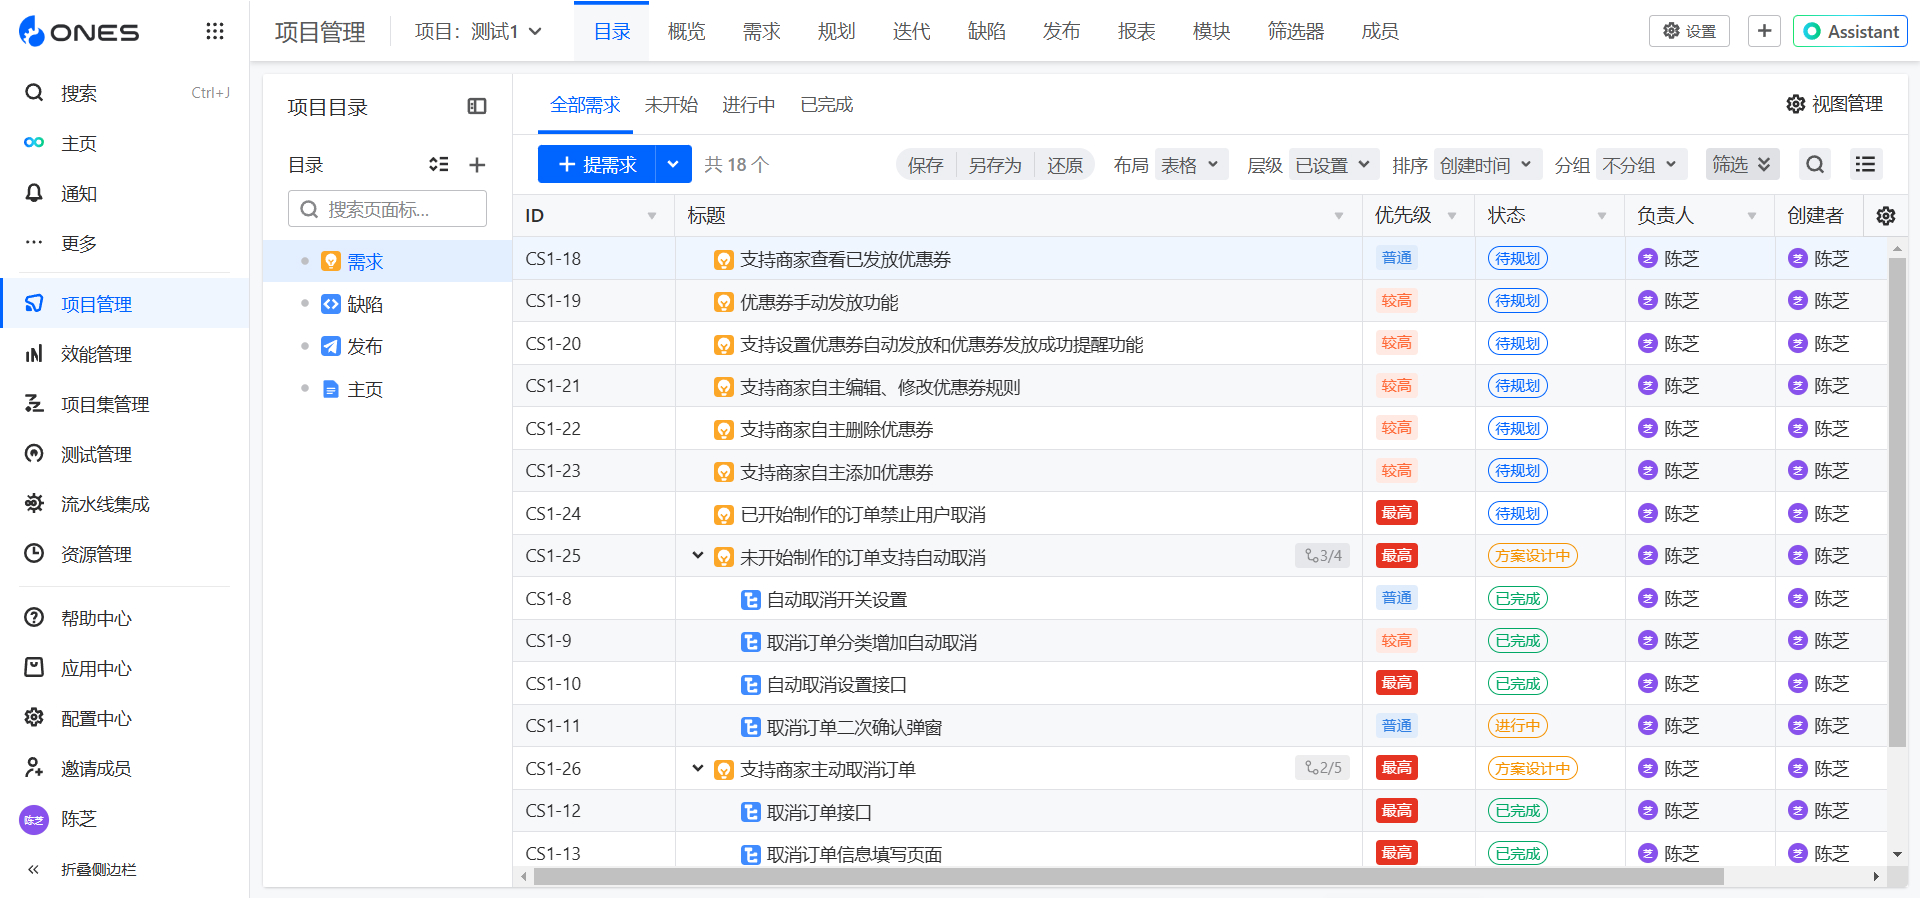Open the list view options icon
Screen dimensions: 1920x898
pyautogui.click(x=1865, y=164)
